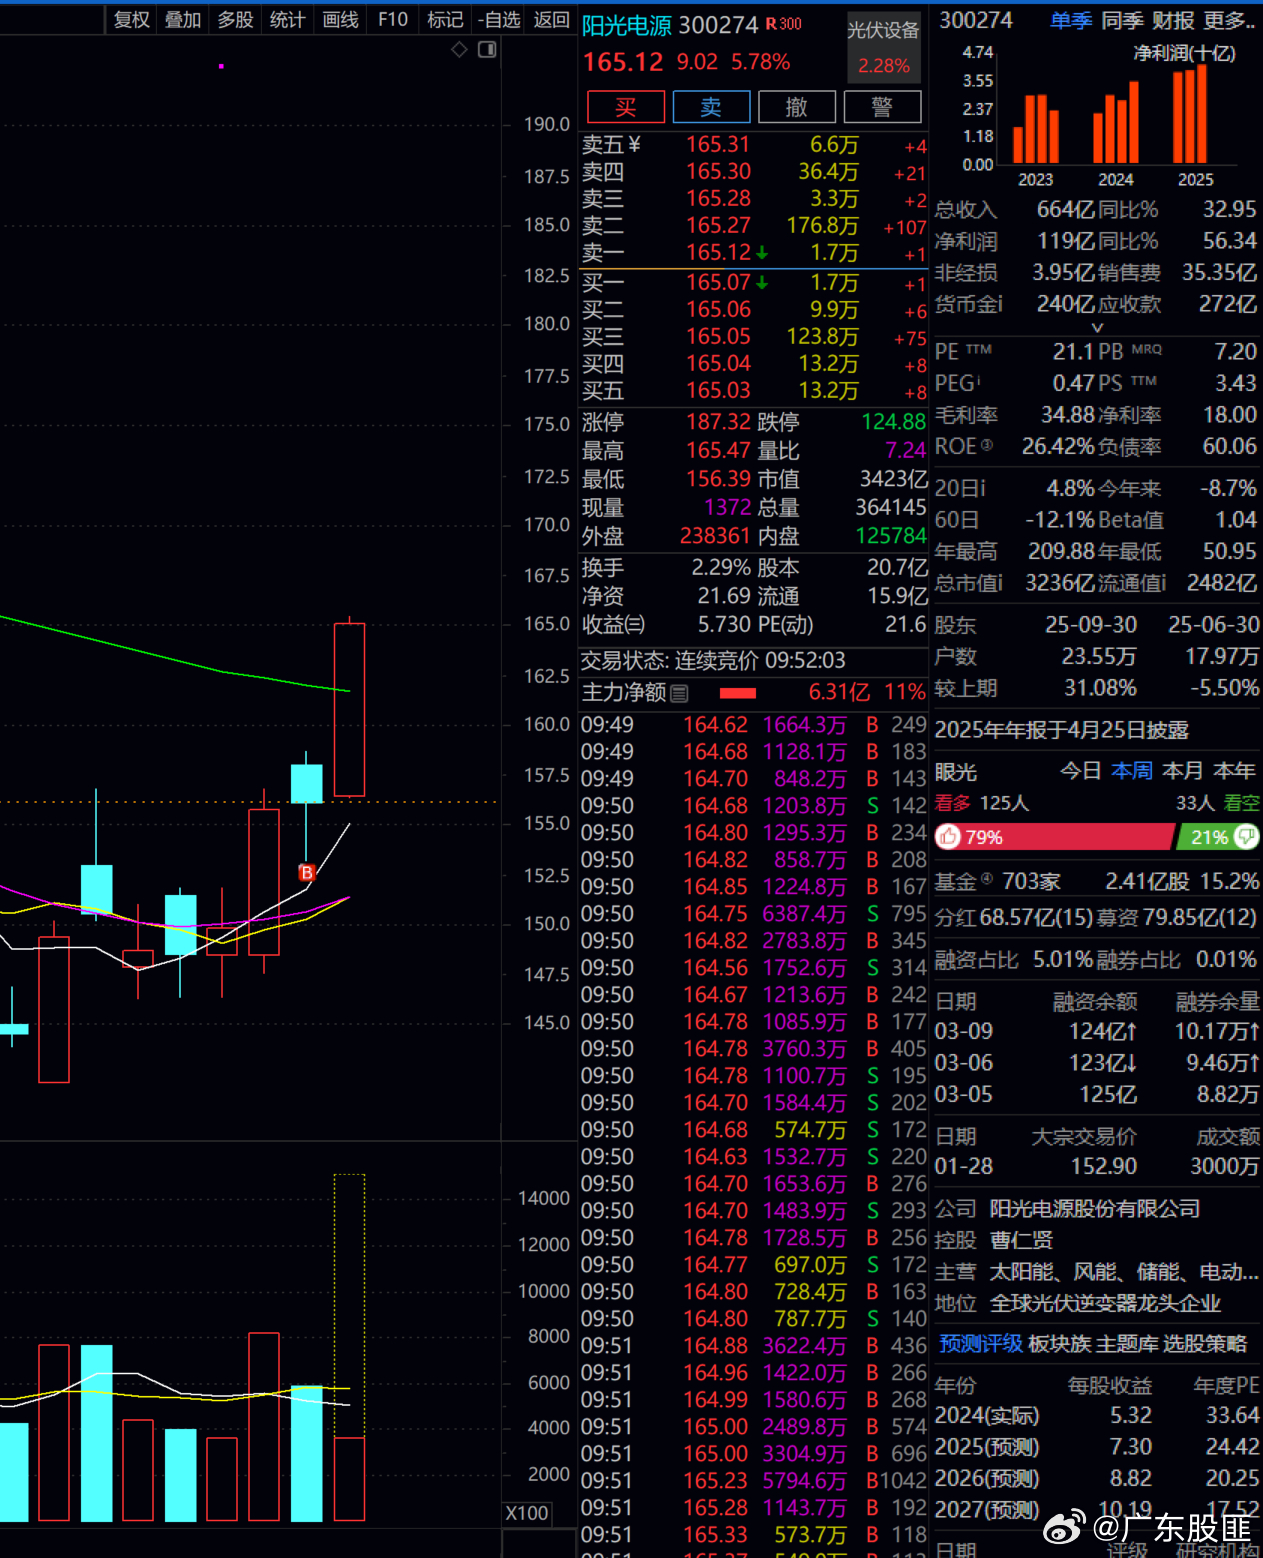
Task: Click the 交易状态 连续竞价 status line
Action: click(713, 661)
